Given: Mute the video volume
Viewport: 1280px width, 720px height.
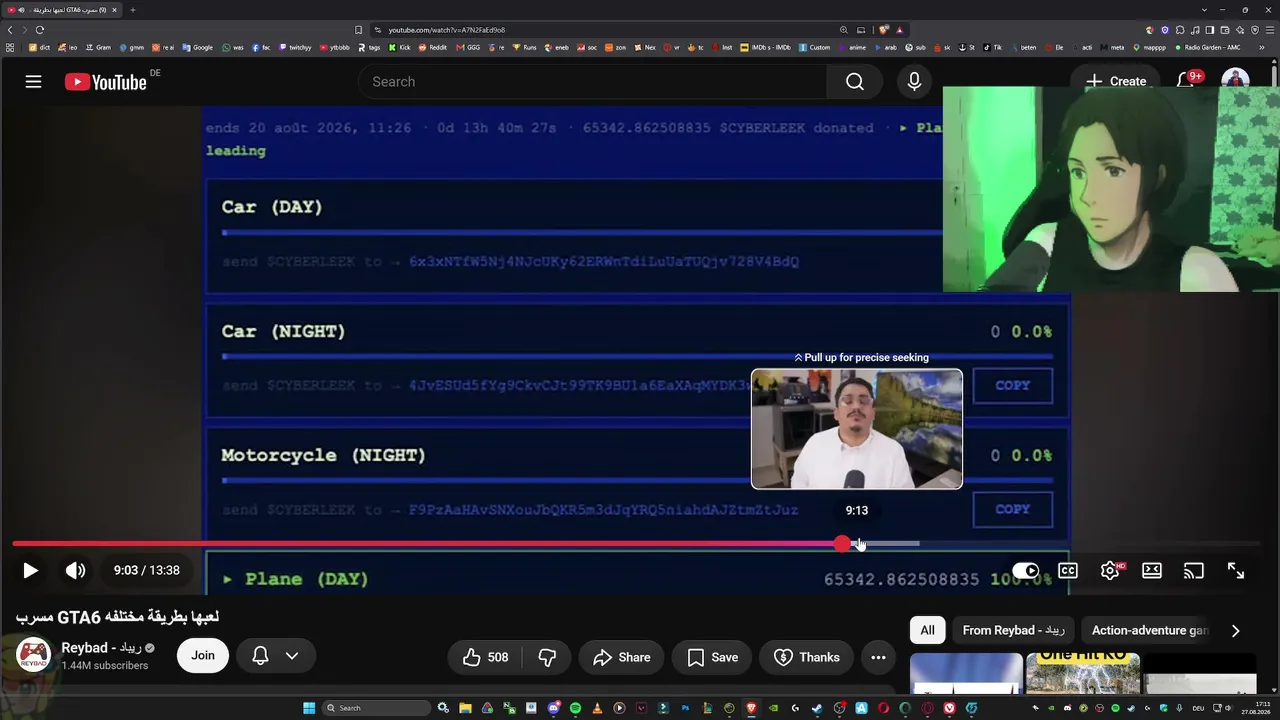Looking at the screenshot, I should click(x=75, y=570).
